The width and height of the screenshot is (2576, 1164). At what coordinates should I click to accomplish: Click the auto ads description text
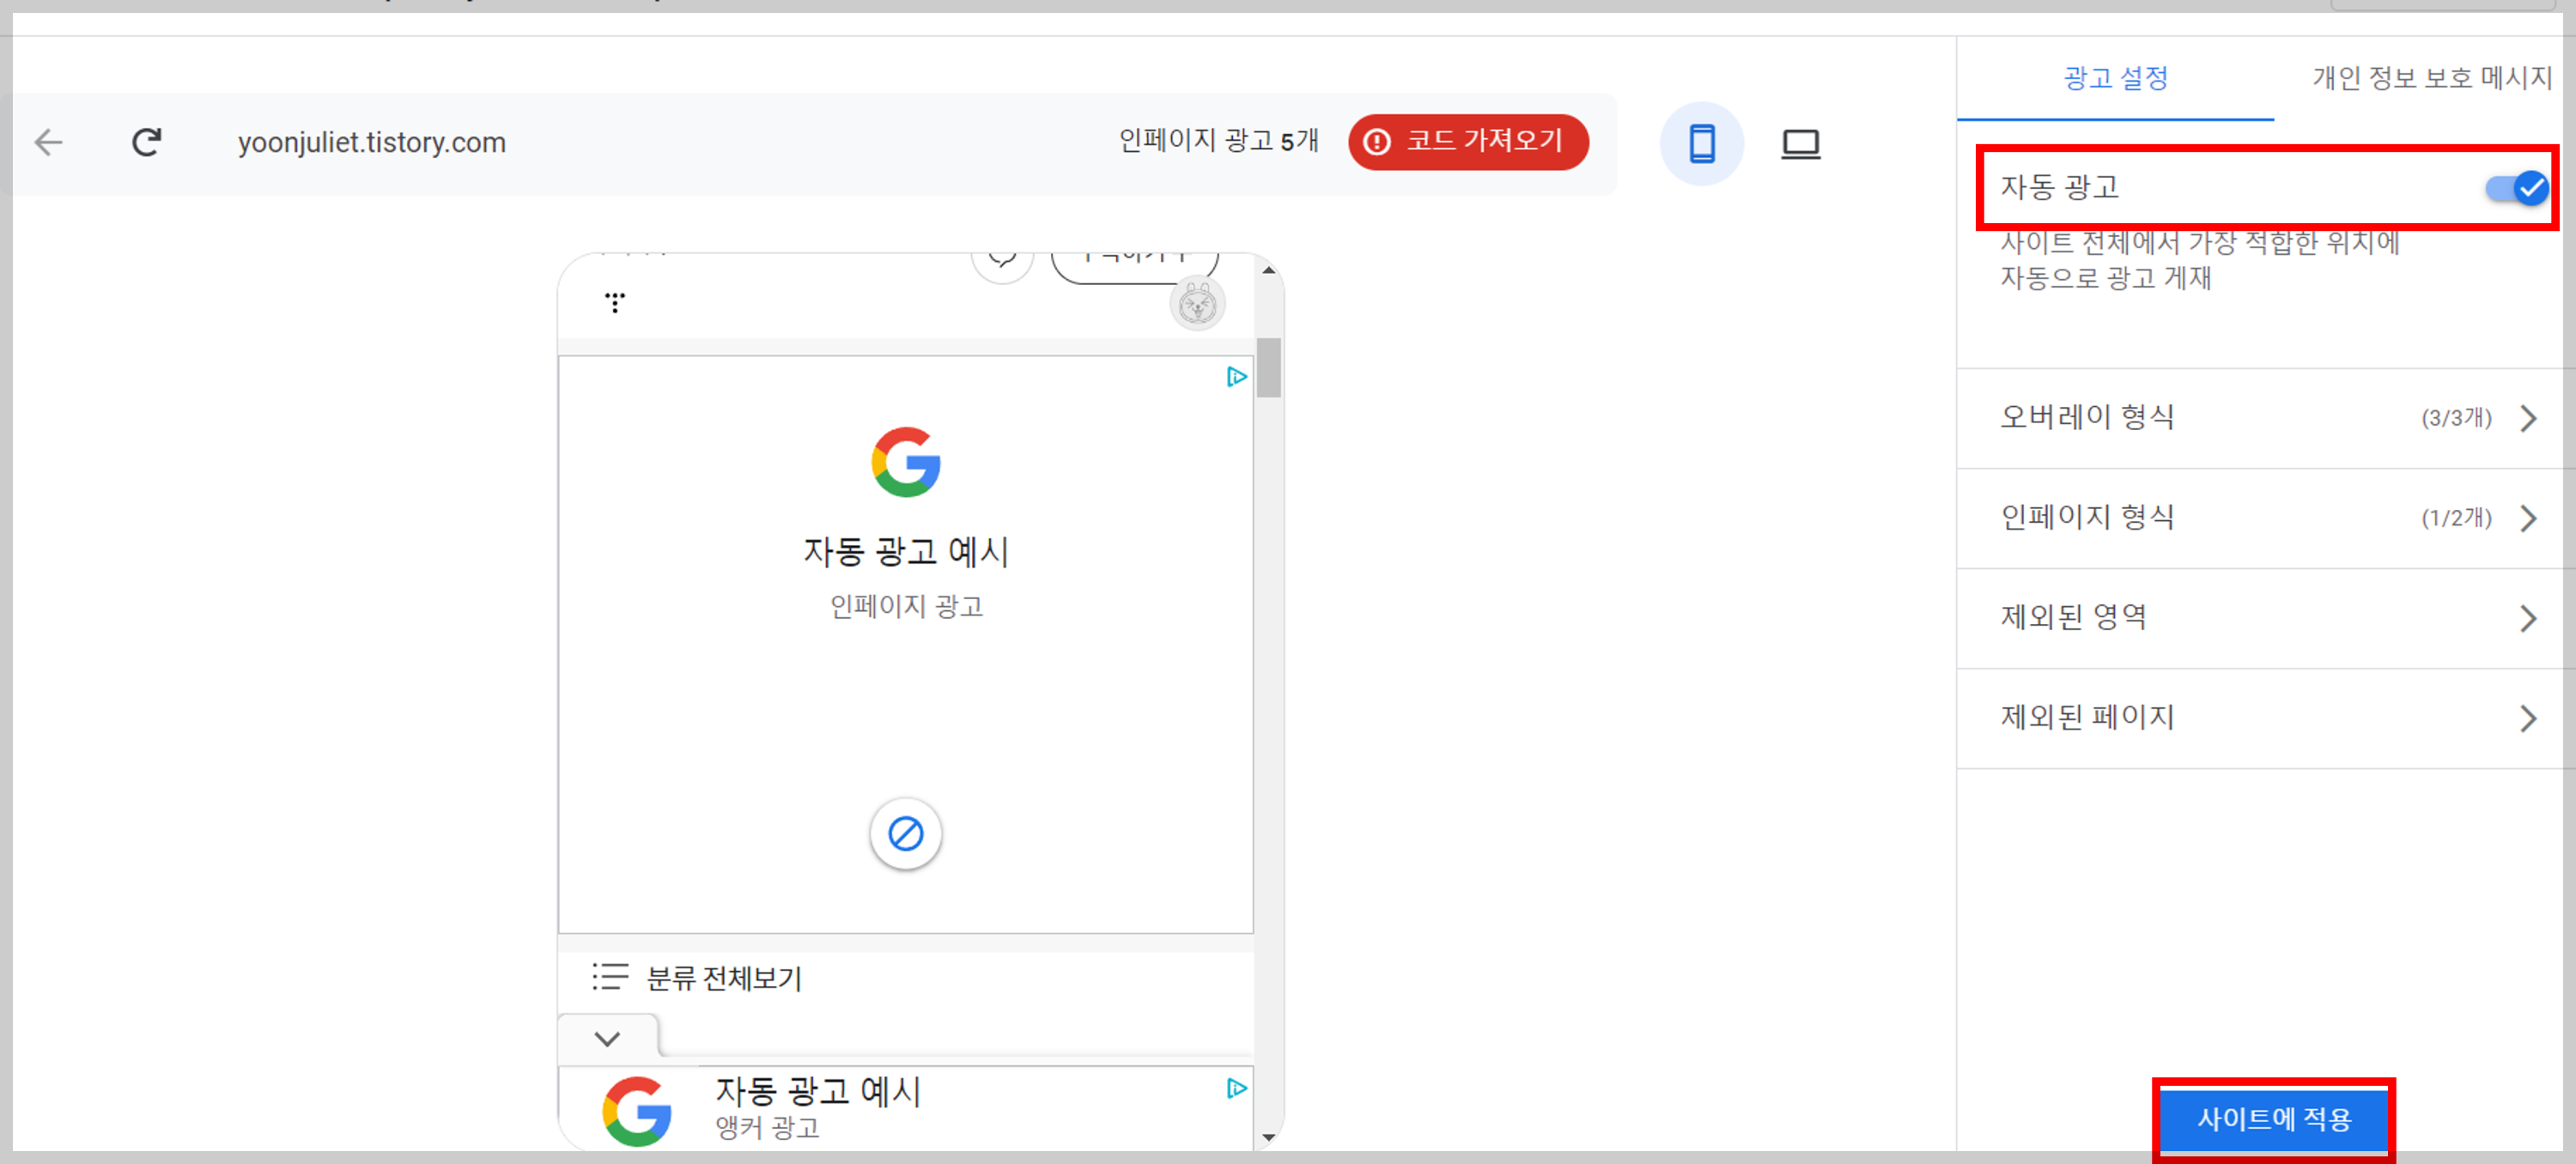[2199, 260]
